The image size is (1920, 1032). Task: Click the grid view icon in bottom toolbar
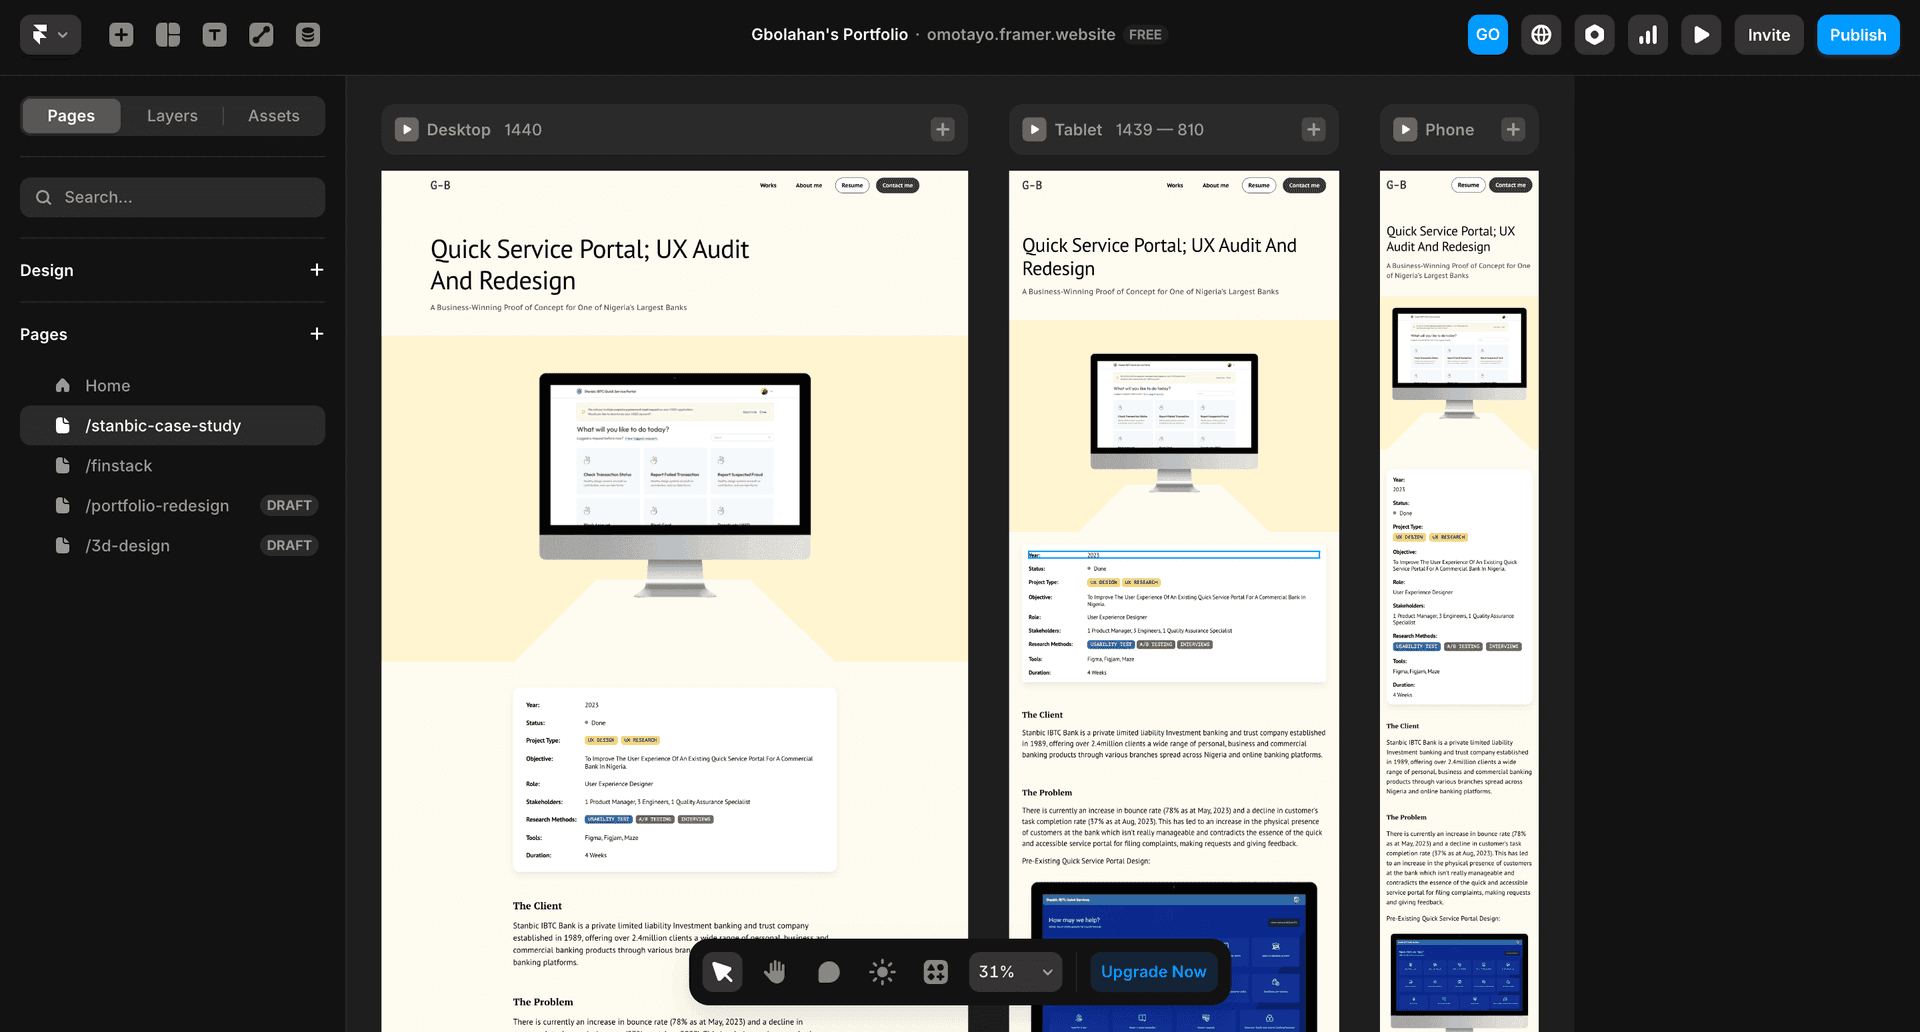click(x=935, y=972)
